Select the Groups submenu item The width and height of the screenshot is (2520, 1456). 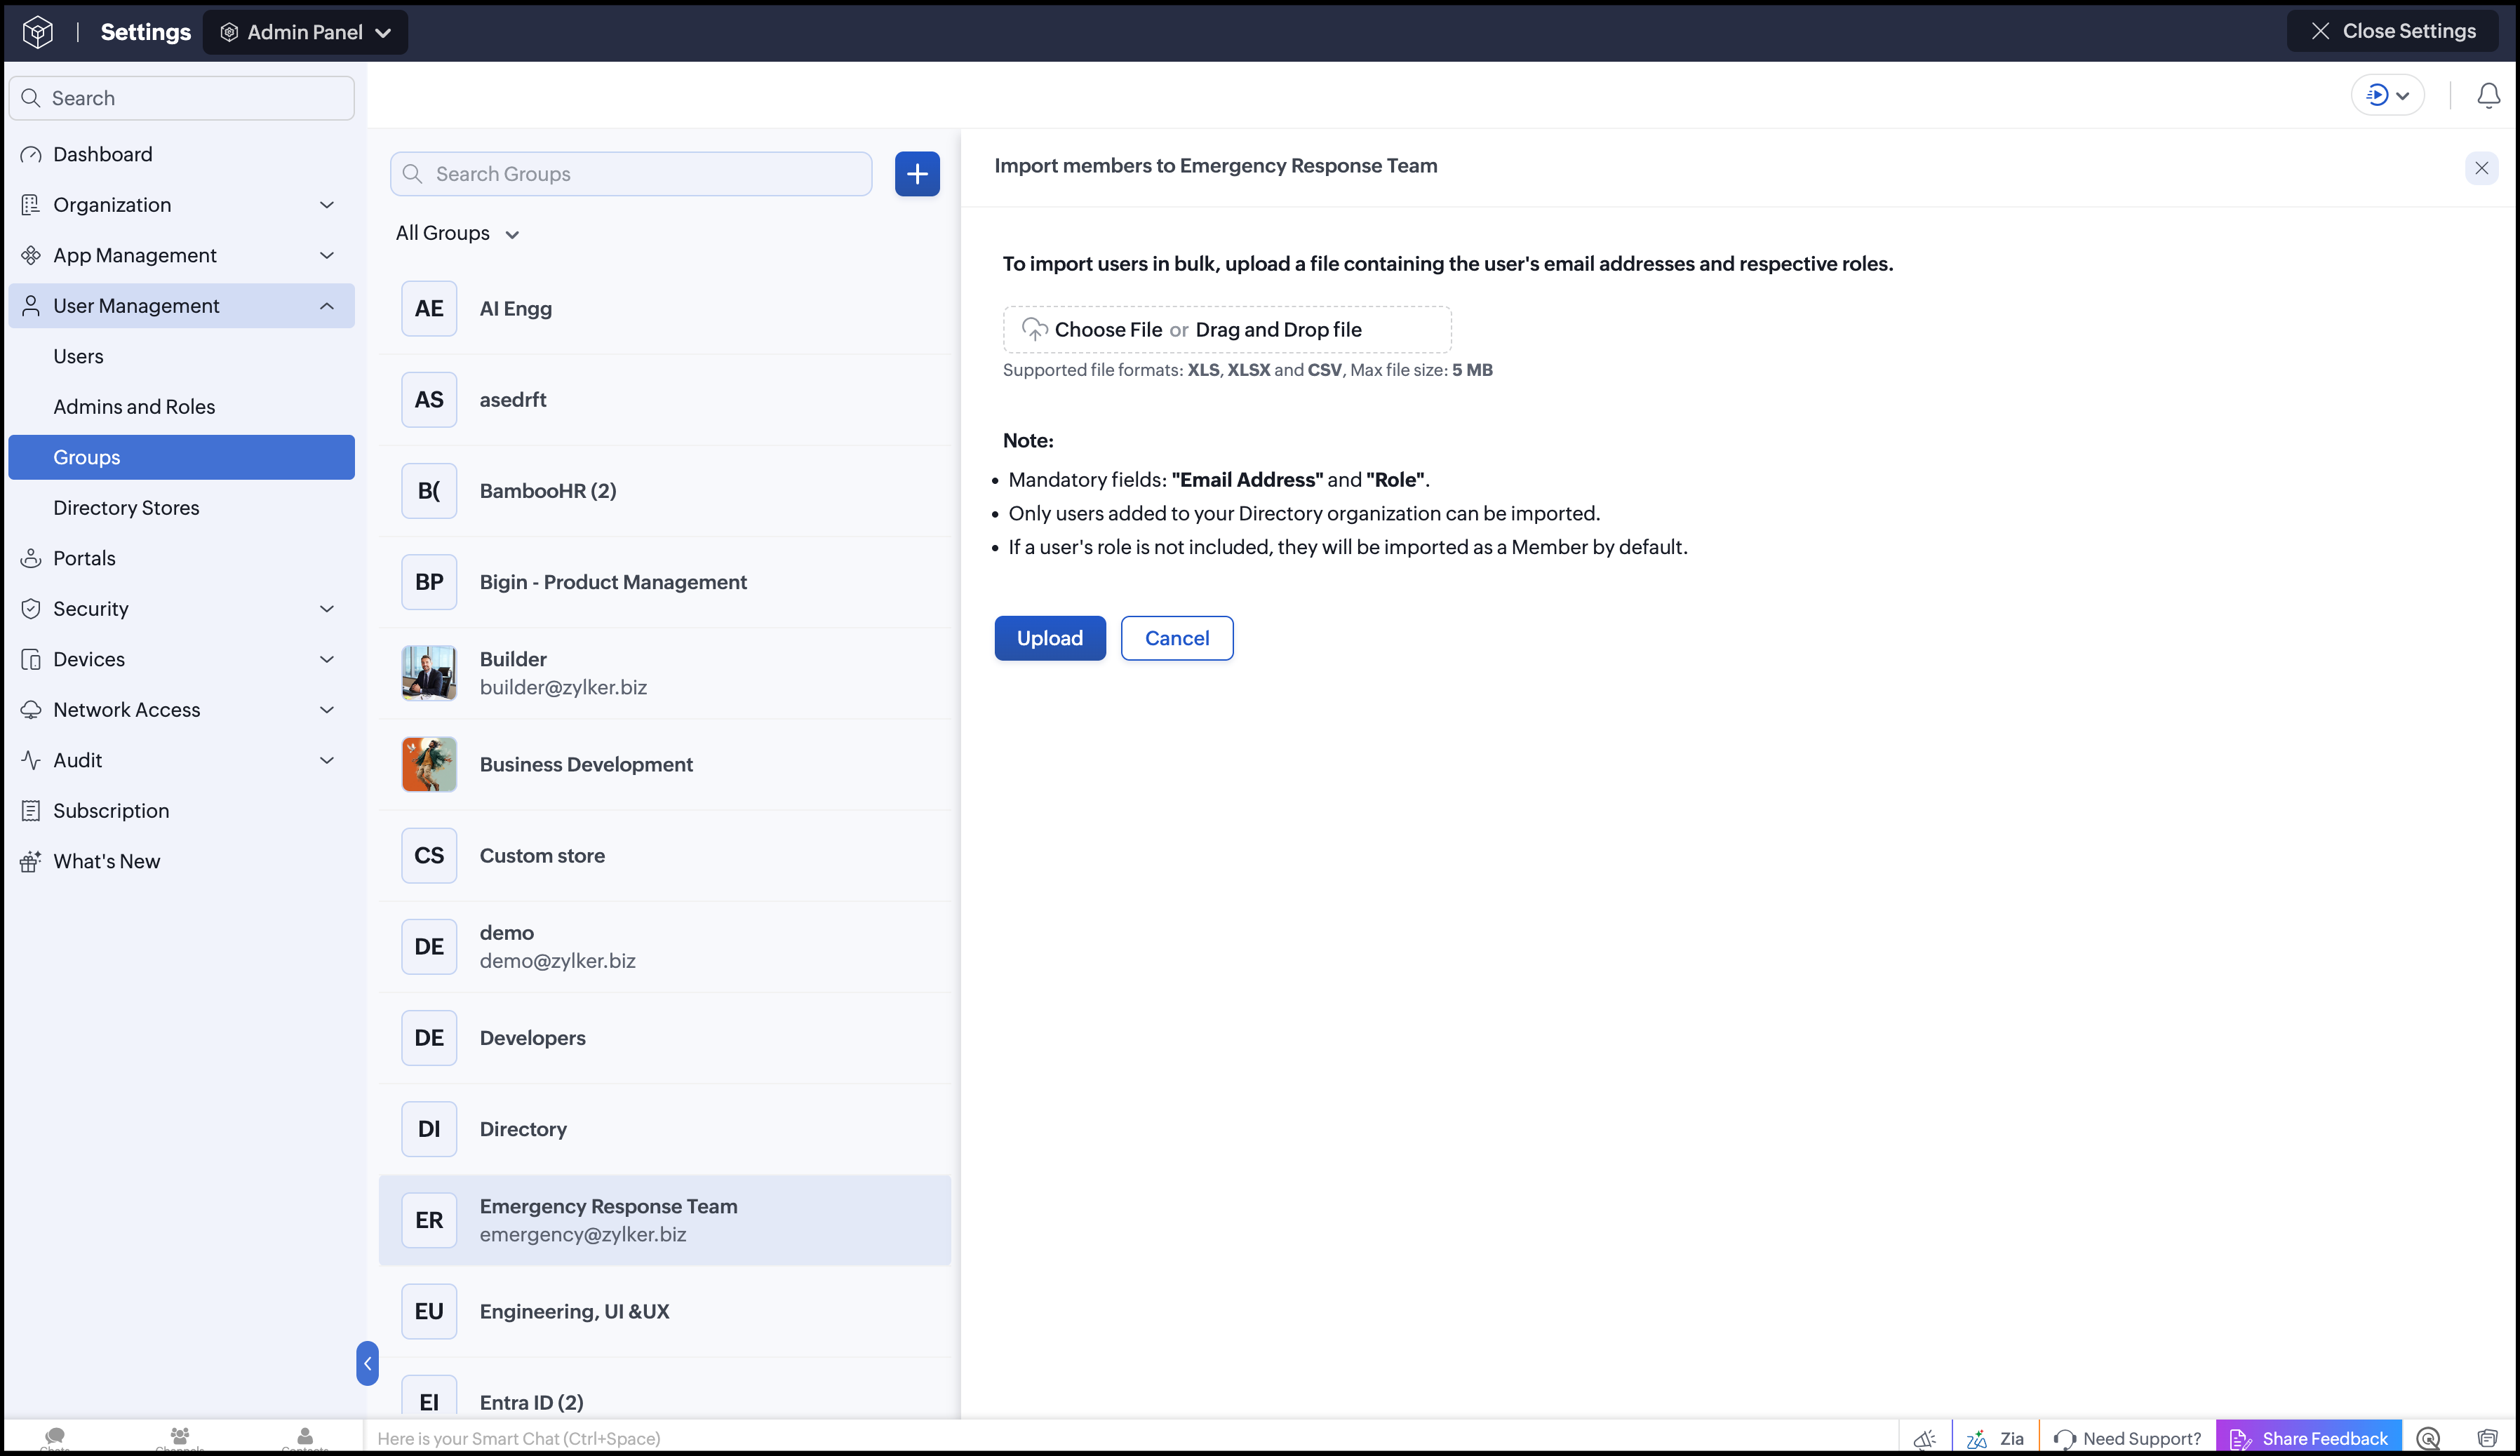pos(182,457)
